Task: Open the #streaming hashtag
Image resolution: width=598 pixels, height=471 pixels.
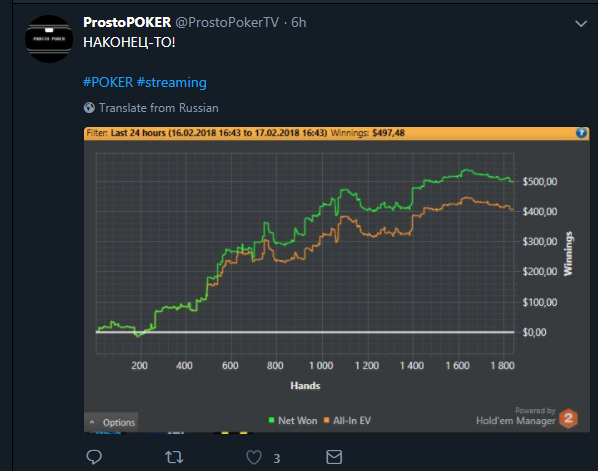Action: click(172, 82)
